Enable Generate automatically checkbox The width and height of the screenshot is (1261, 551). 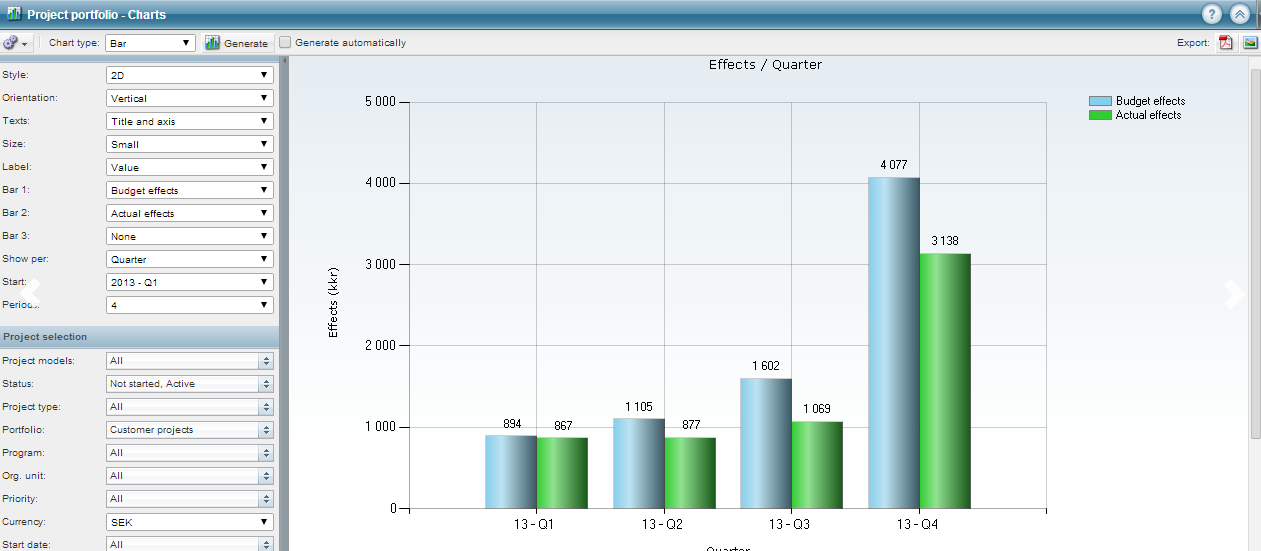285,43
